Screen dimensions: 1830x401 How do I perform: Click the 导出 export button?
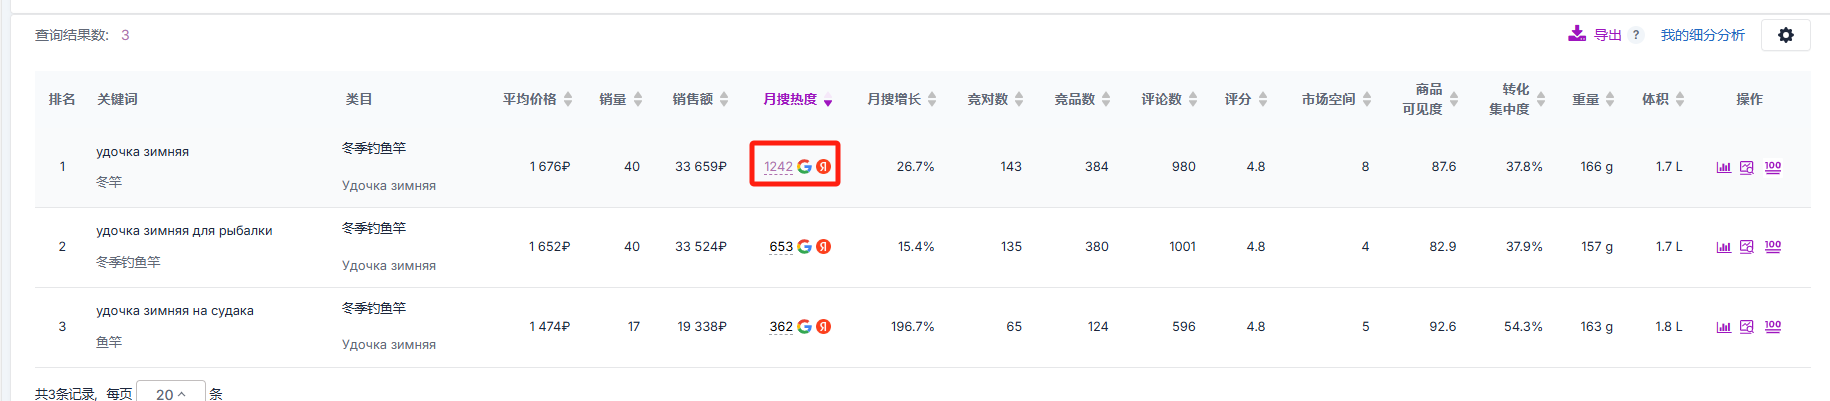pos(1596,35)
